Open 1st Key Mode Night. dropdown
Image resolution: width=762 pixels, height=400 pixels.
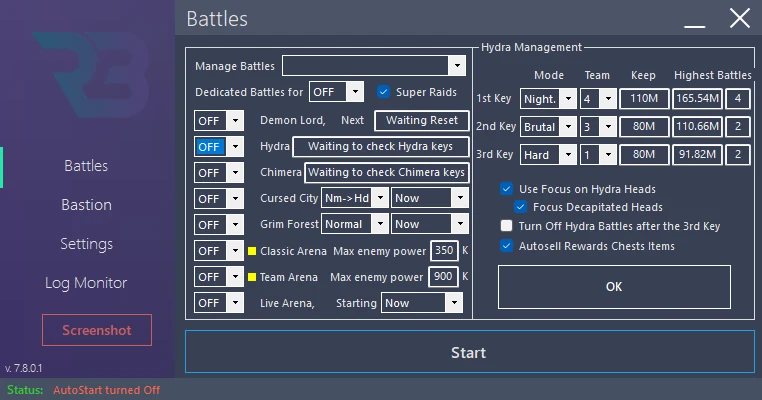coord(568,99)
